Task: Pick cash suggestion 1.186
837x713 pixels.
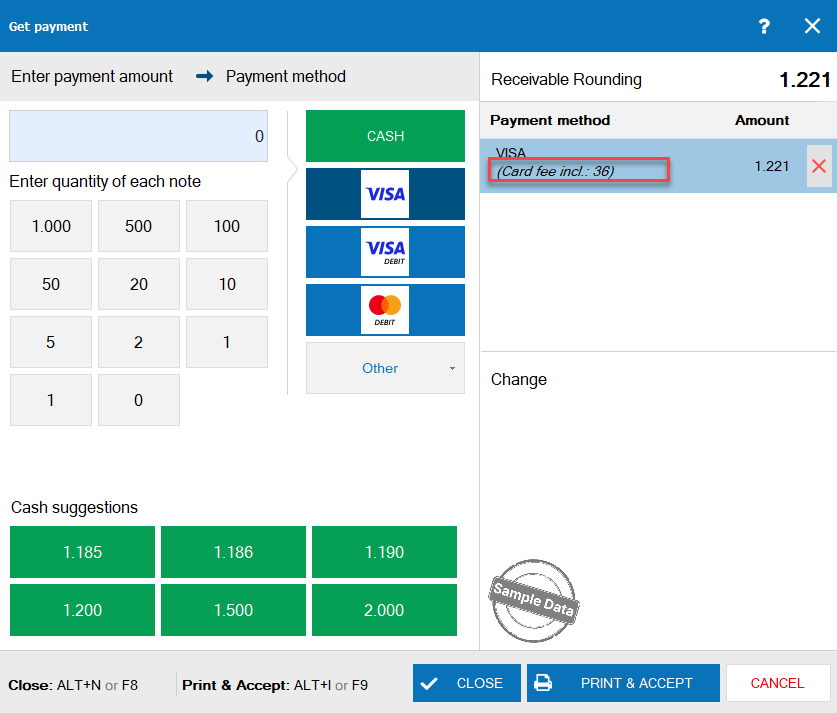Action: coord(233,552)
